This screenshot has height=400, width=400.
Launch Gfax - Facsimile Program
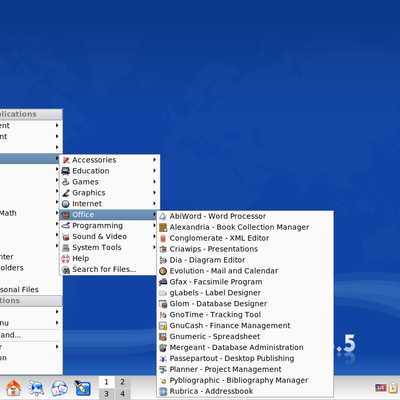point(245,282)
